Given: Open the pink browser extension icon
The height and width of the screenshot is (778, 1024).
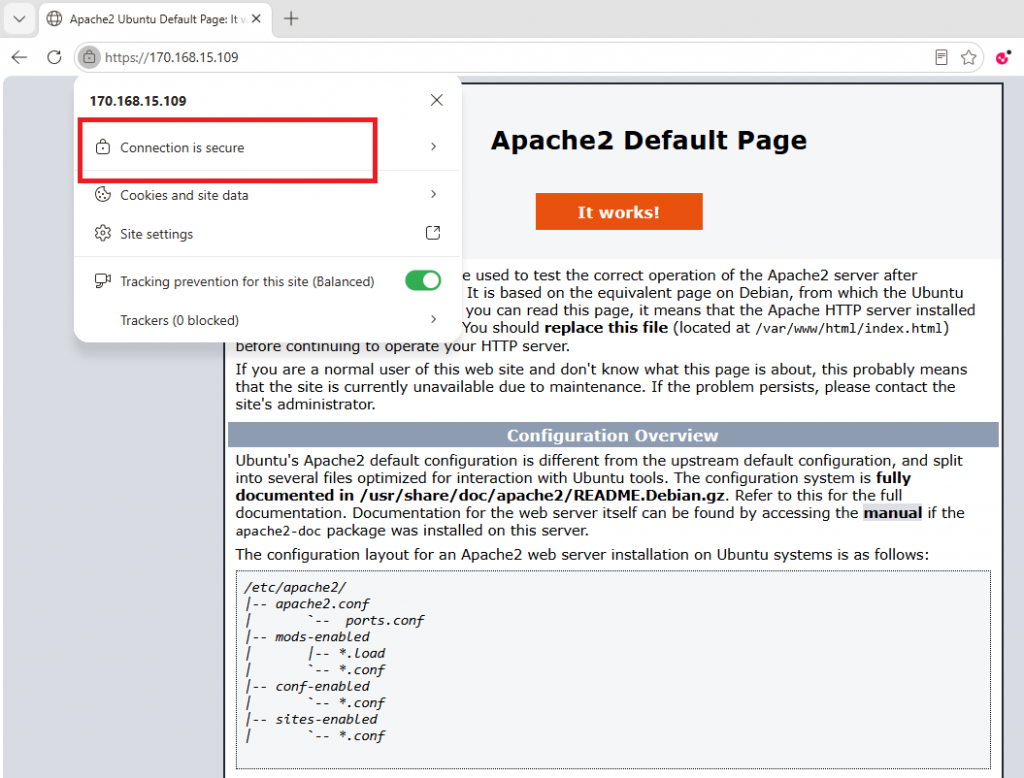Looking at the screenshot, I should point(1003,57).
